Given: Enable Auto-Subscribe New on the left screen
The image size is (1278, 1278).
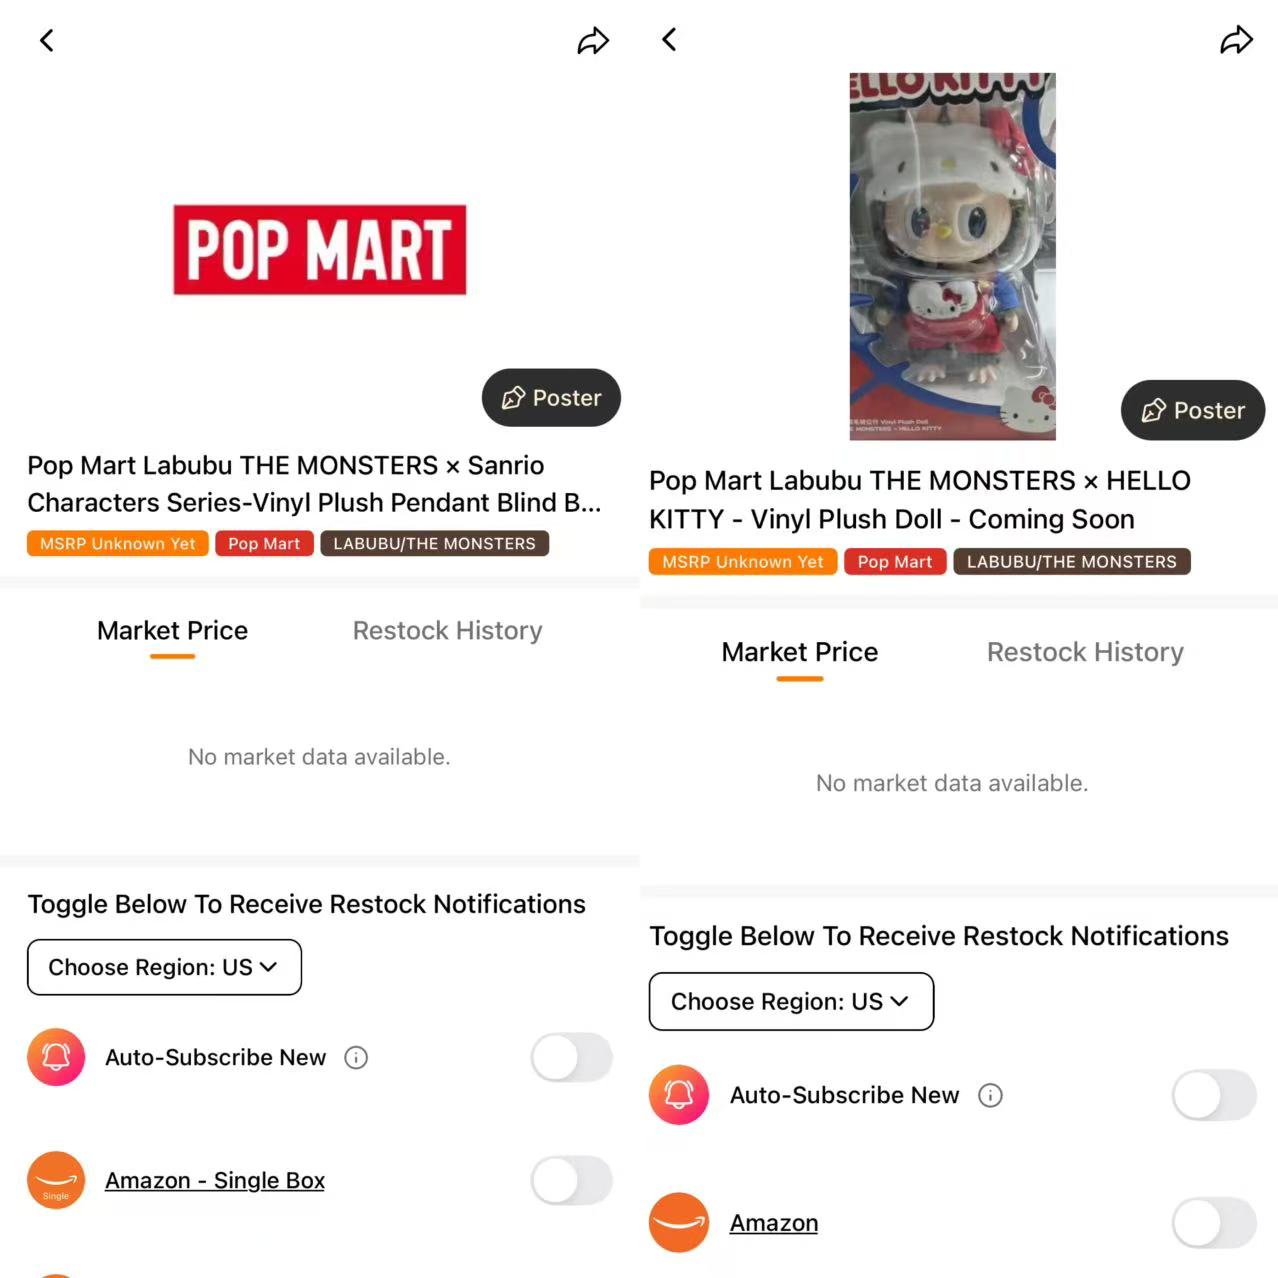Looking at the screenshot, I should pyautogui.click(x=571, y=1057).
